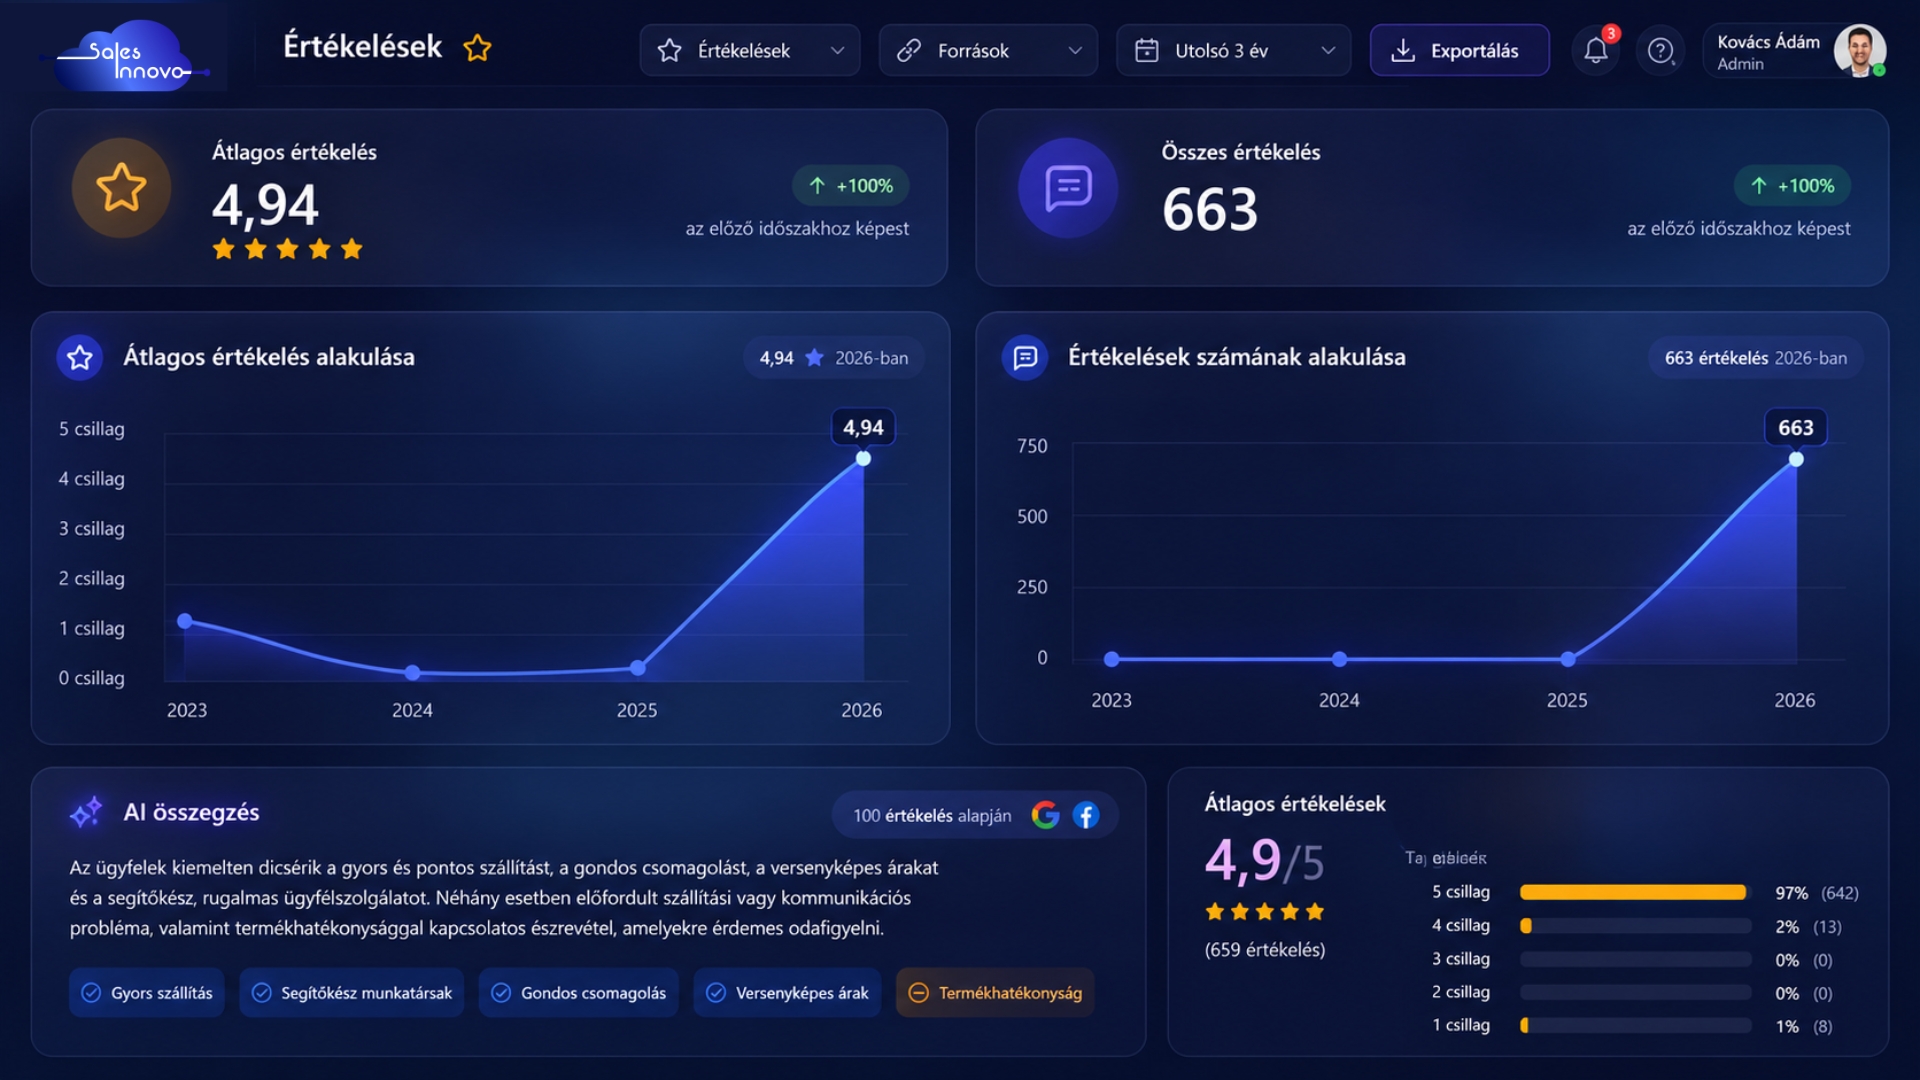This screenshot has width=1920, height=1080.
Task: Click the 4,9/5 average score
Action: tap(1264, 861)
